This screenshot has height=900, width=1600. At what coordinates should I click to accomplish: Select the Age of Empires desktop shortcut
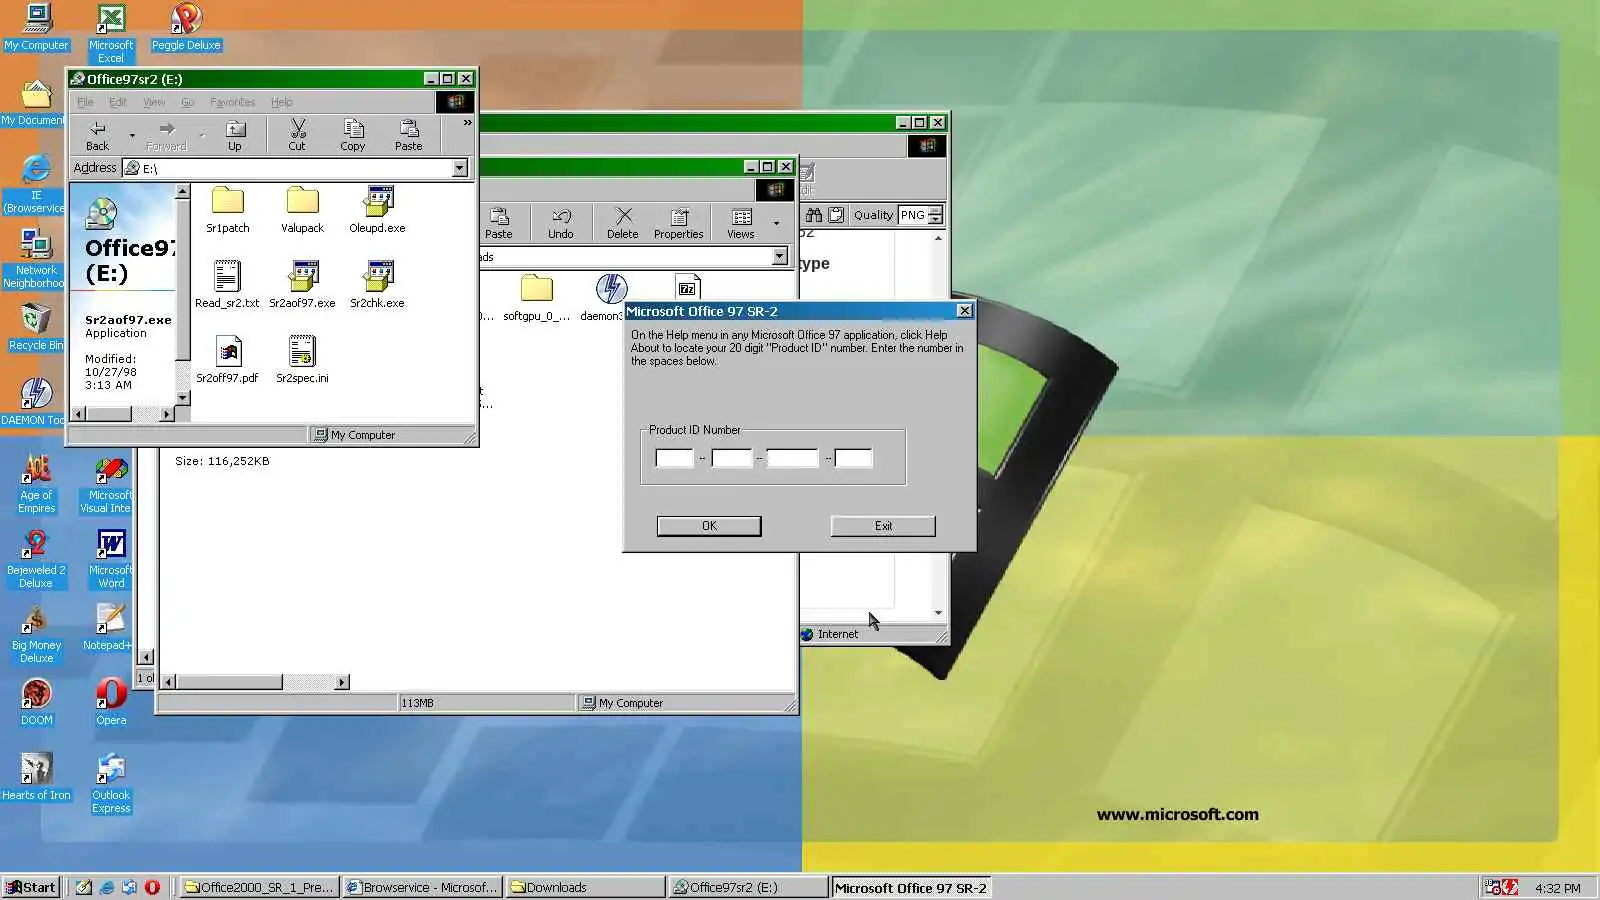pyautogui.click(x=36, y=483)
